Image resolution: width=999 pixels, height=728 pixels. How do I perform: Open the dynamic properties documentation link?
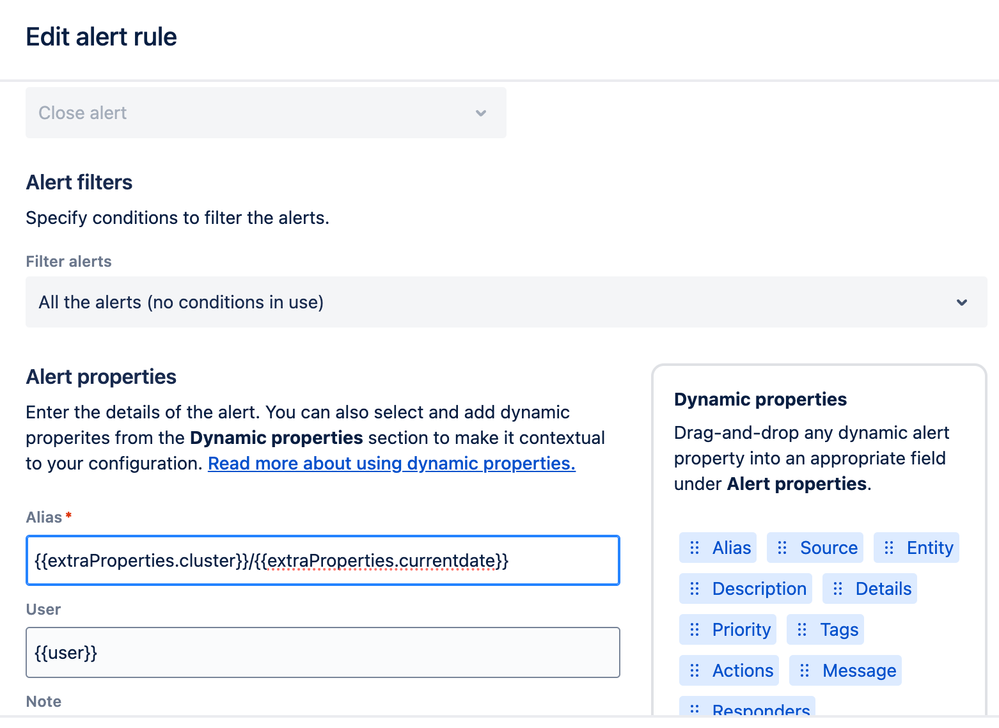point(391,464)
